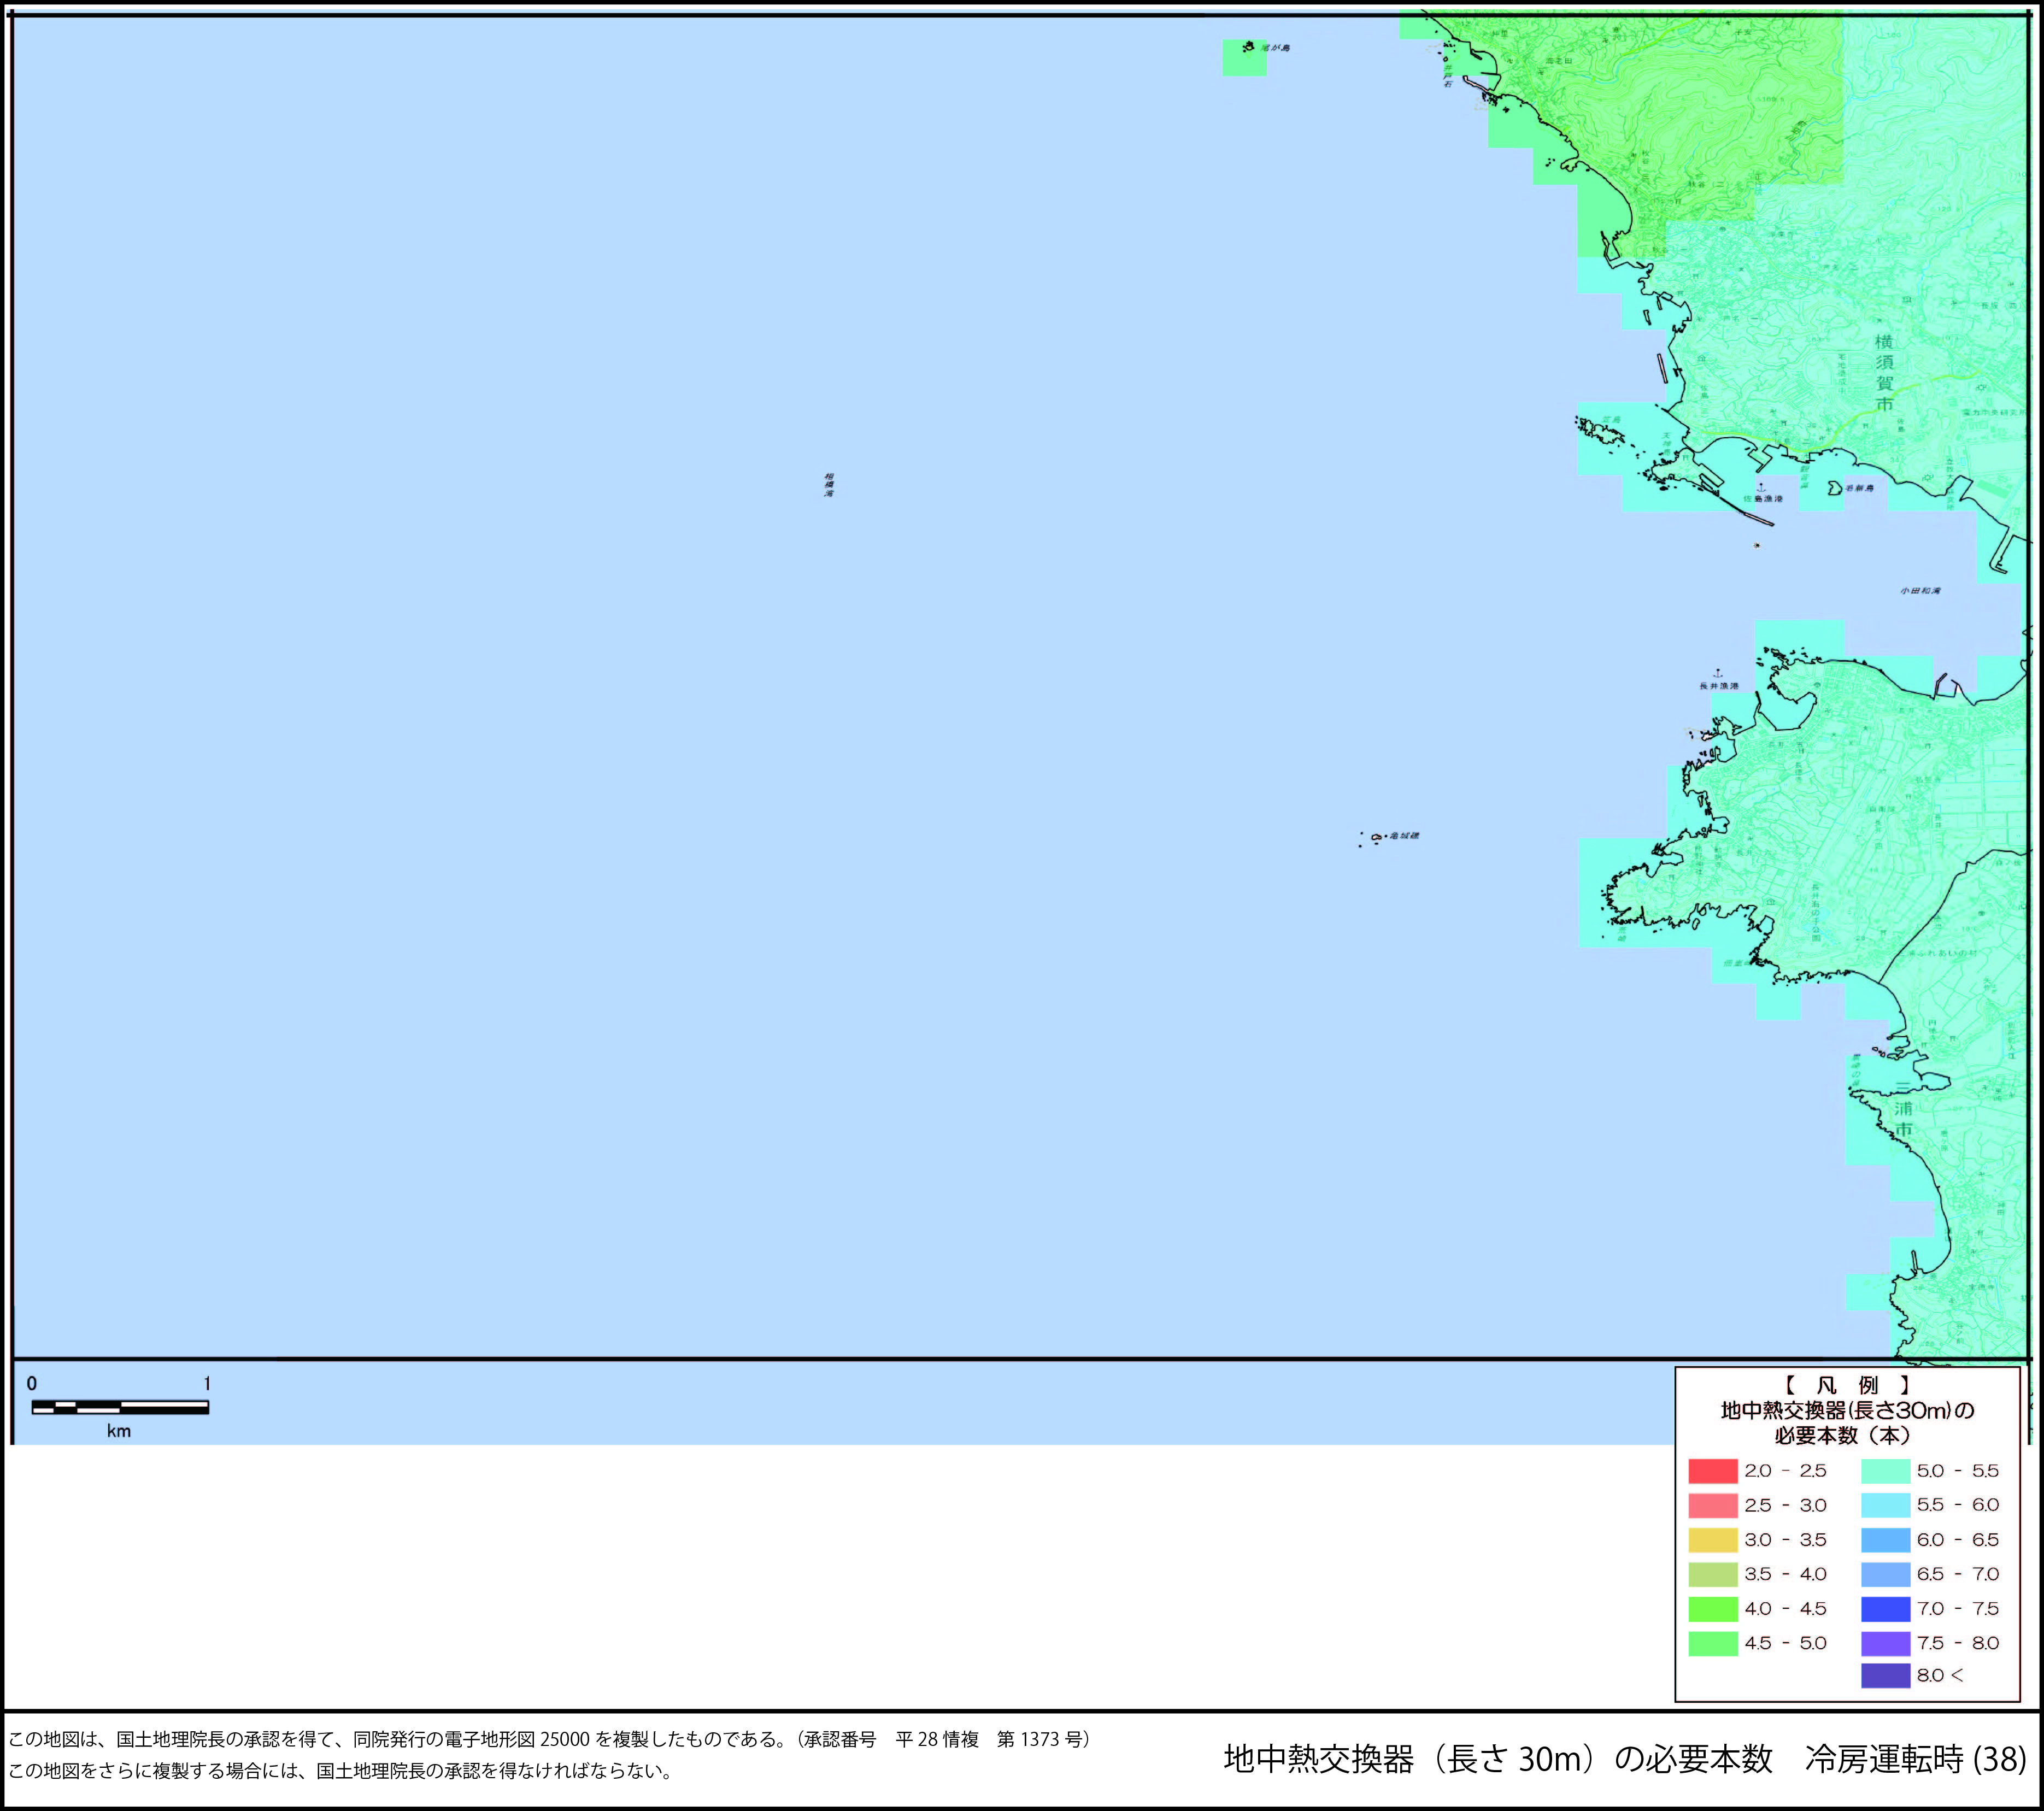Click the cyan 5.5 - 6.0 legend swatch

coord(1886,1505)
